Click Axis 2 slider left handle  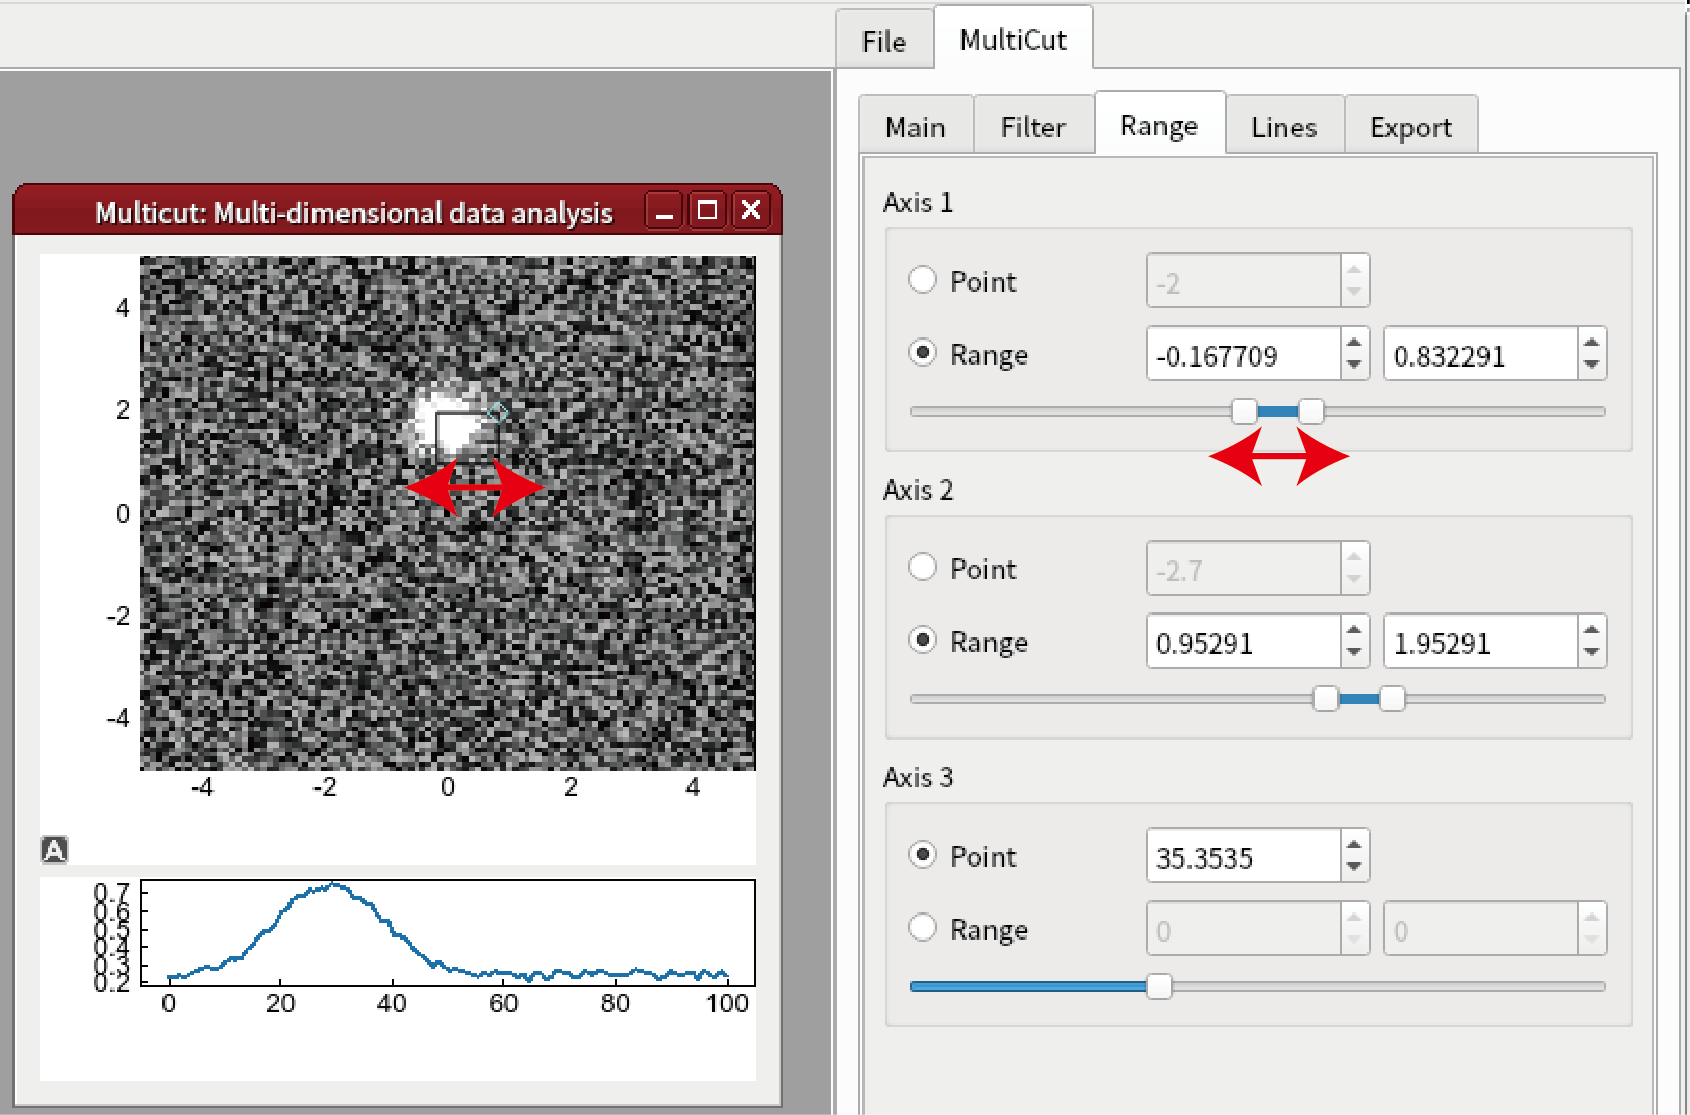[x=1326, y=699]
